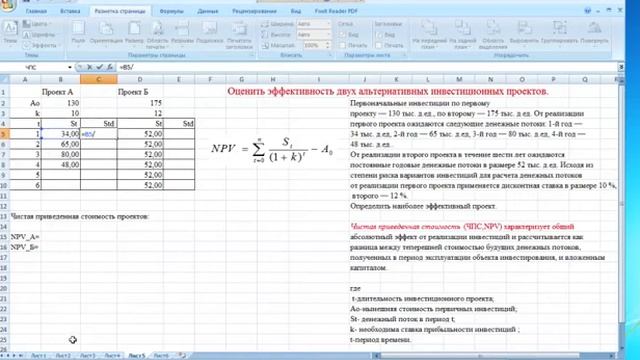640x360 pixels.
Task: Cancel formula entry with X button
Action: click(x=89, y=67)
